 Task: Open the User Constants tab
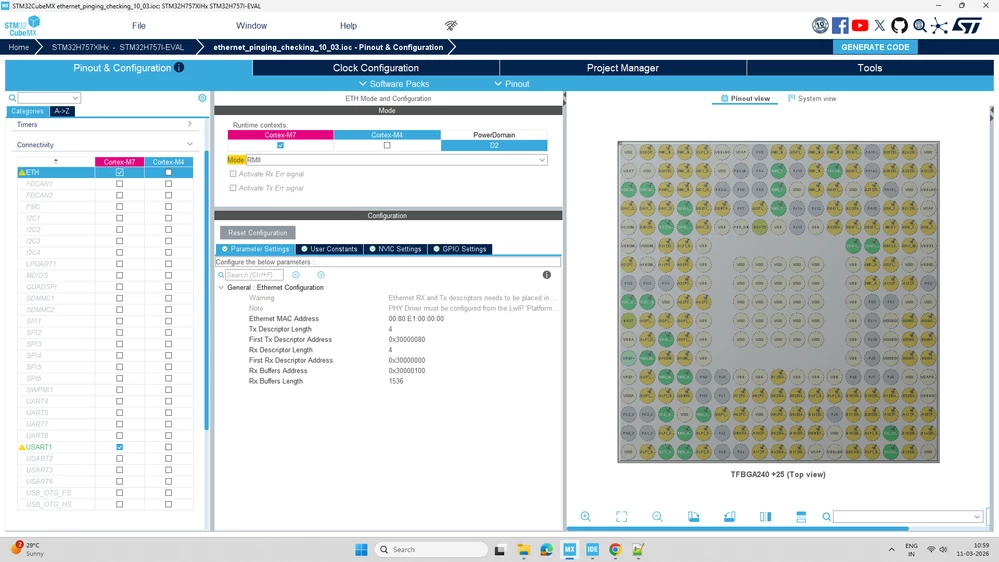pyautogui.click(x=329, y=249)
